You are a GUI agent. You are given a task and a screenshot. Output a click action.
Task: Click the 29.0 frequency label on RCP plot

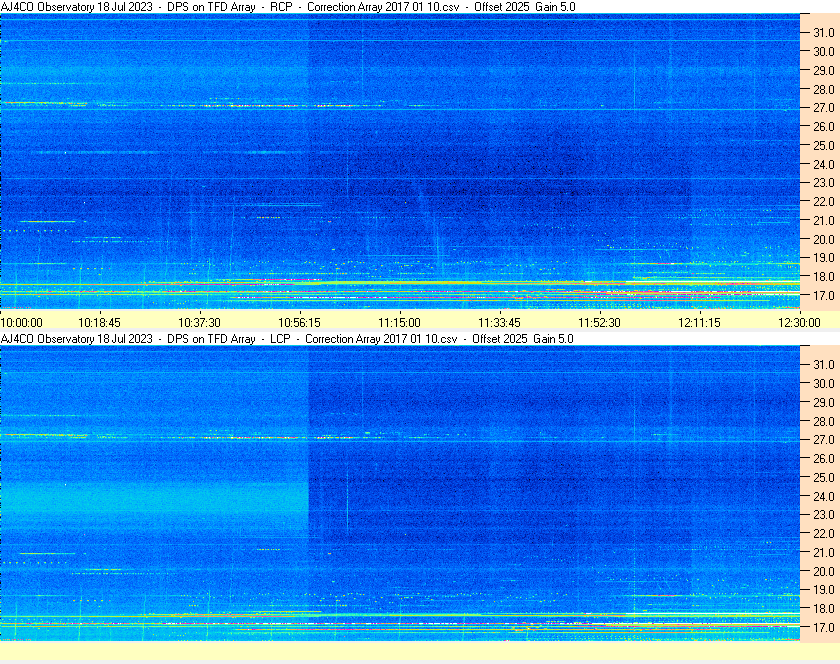click(x=824, y=71)
